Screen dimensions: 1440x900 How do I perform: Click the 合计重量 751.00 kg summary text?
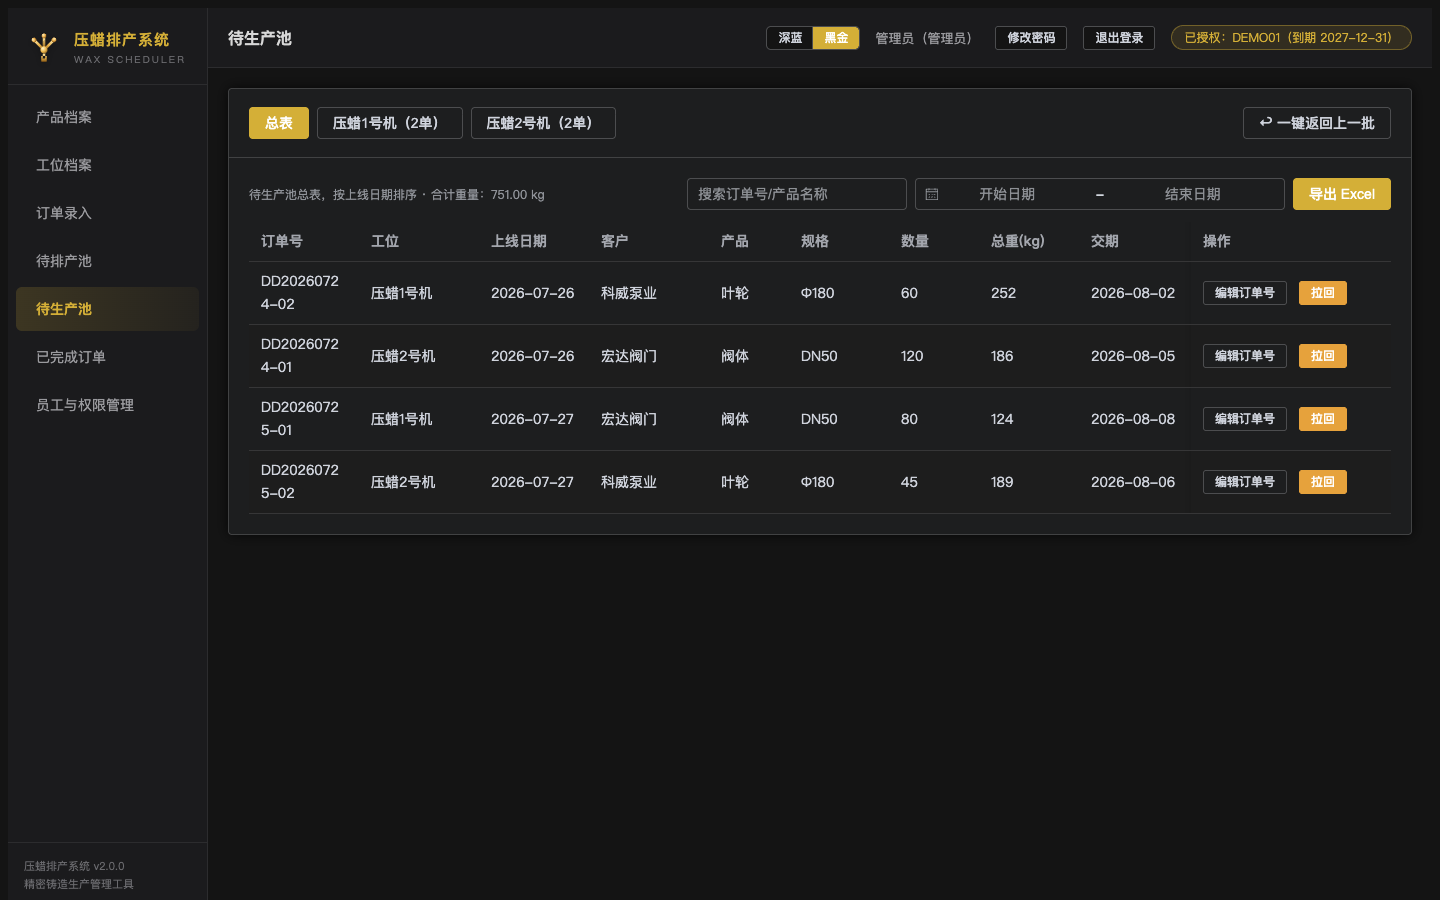(x=488, y=195)
